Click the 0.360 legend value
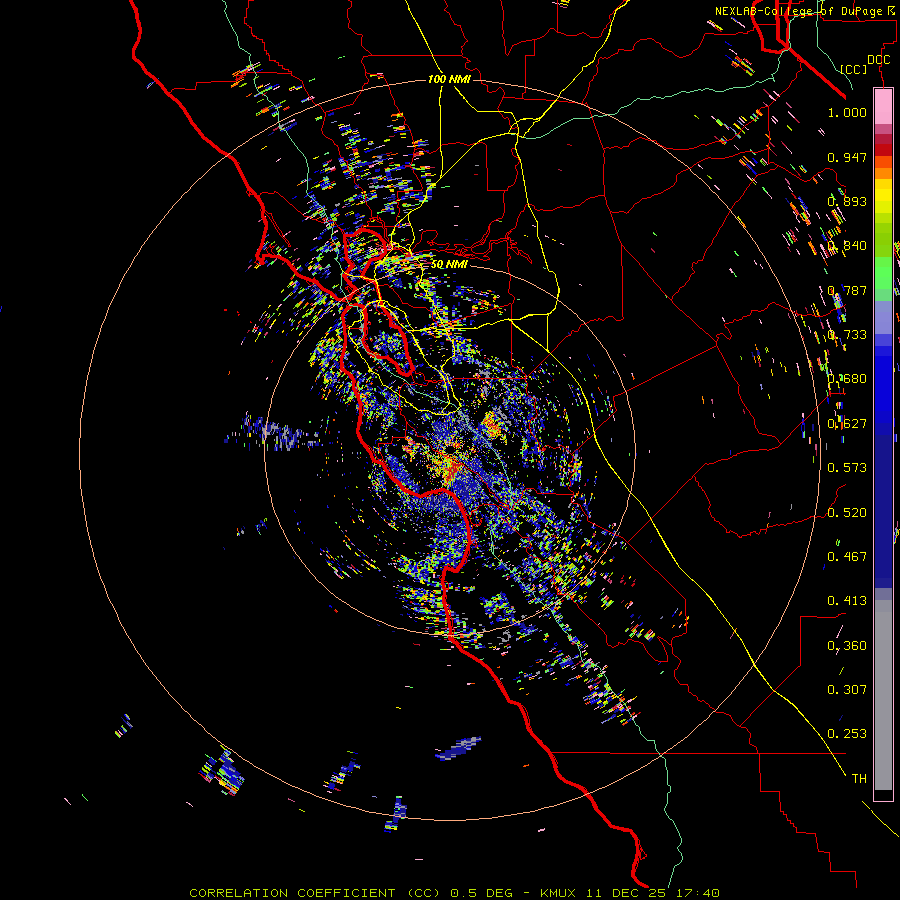Viewport: 900px width, 900px height. click(x=847, y=646)
